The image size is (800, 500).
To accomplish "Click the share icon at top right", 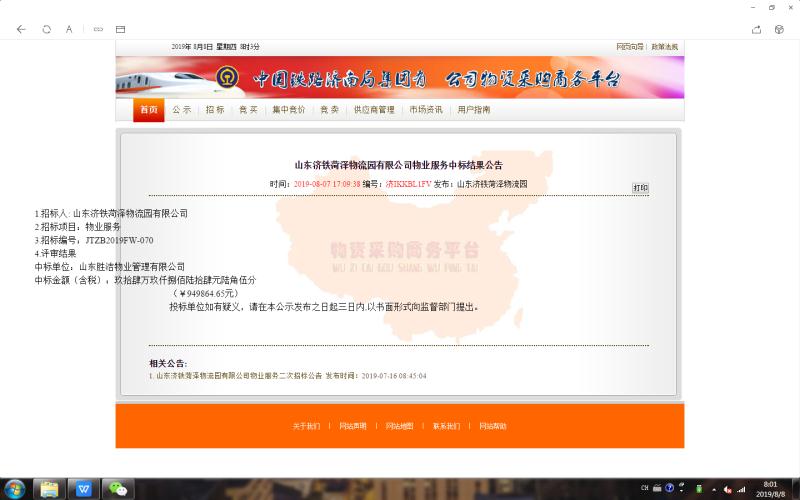I will click(x=756, y=29).
